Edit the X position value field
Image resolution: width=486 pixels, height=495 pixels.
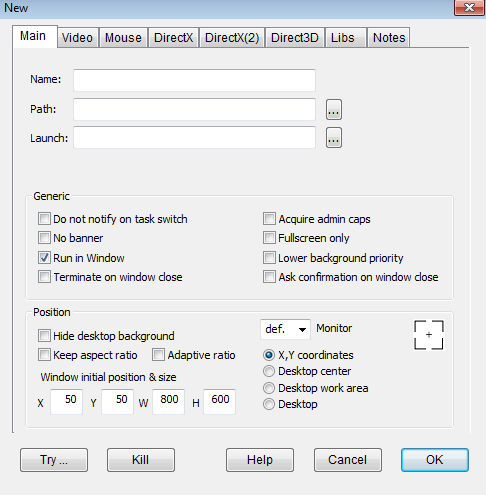[x=66, y=401]
